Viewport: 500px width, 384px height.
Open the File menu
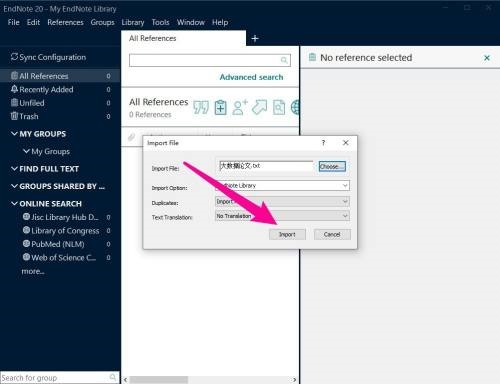point(13,22)
